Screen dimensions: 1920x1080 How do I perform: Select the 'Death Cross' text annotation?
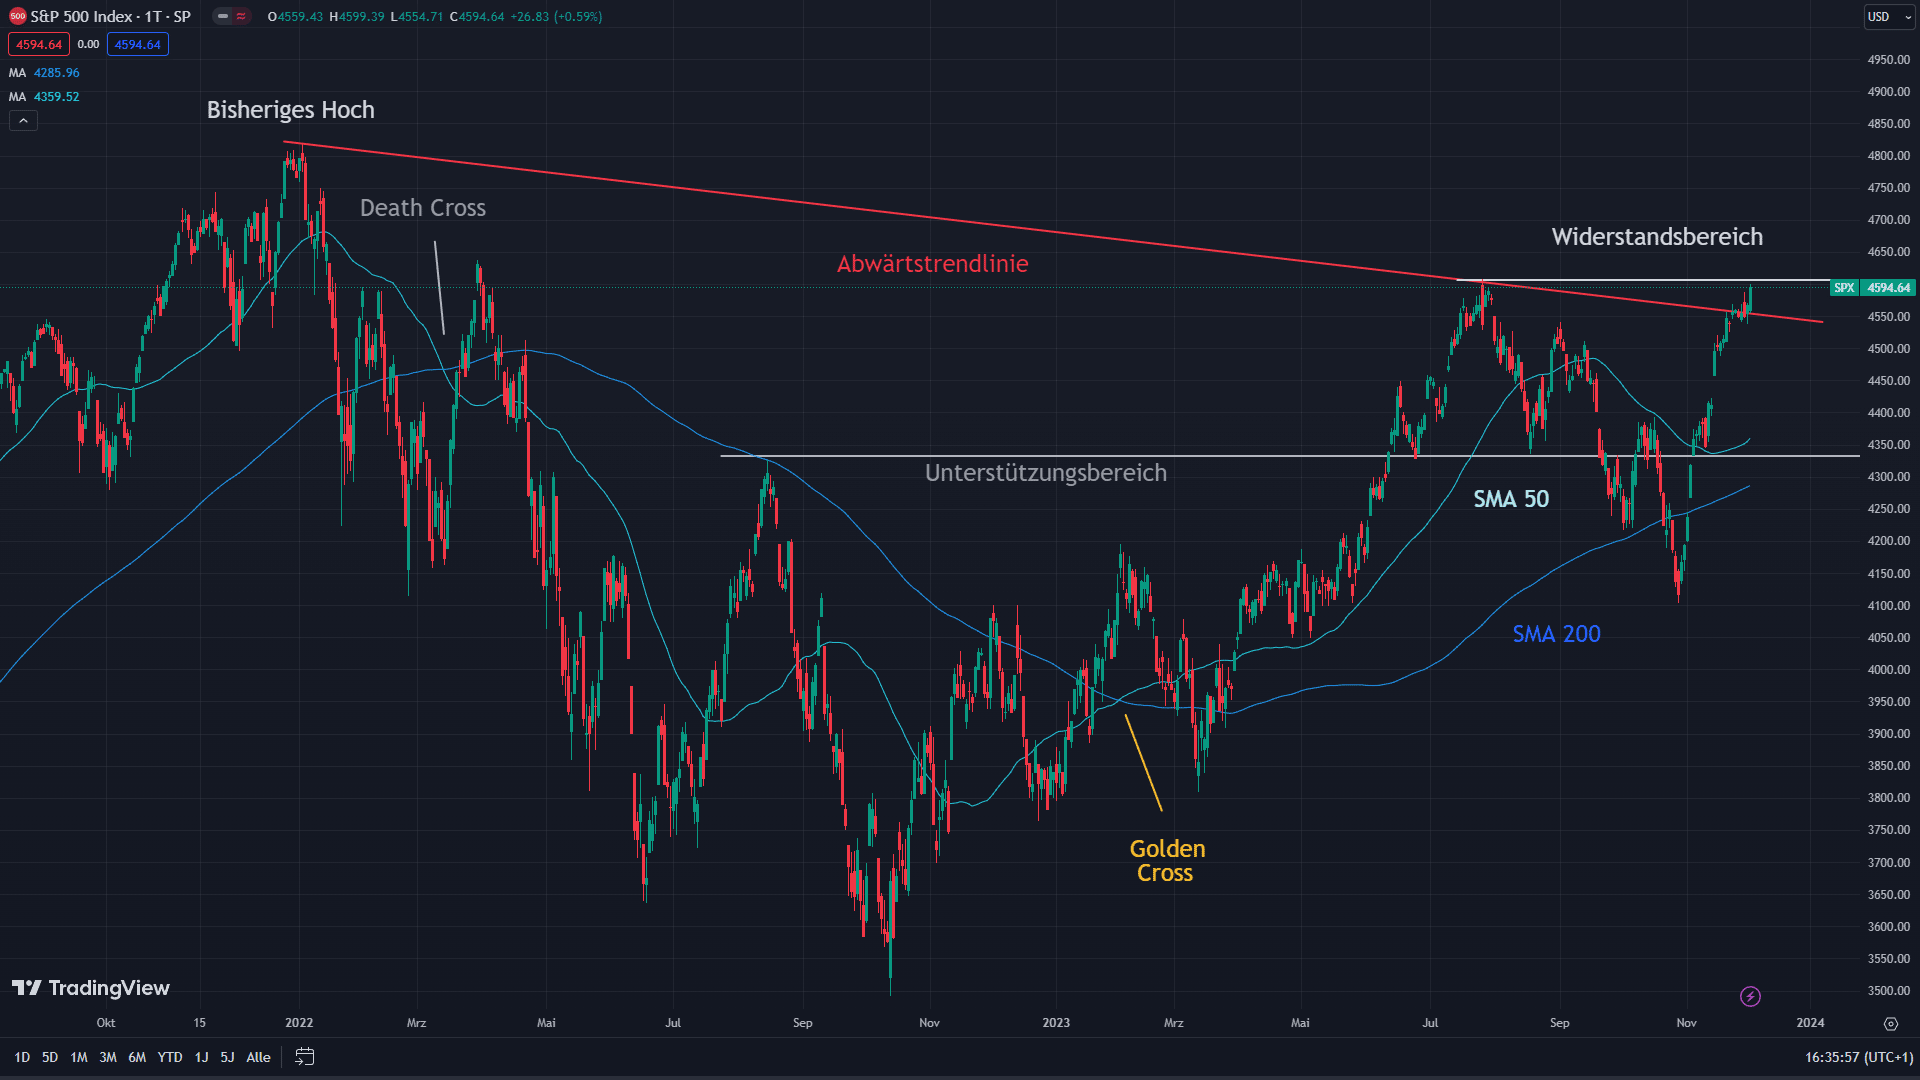423,208
